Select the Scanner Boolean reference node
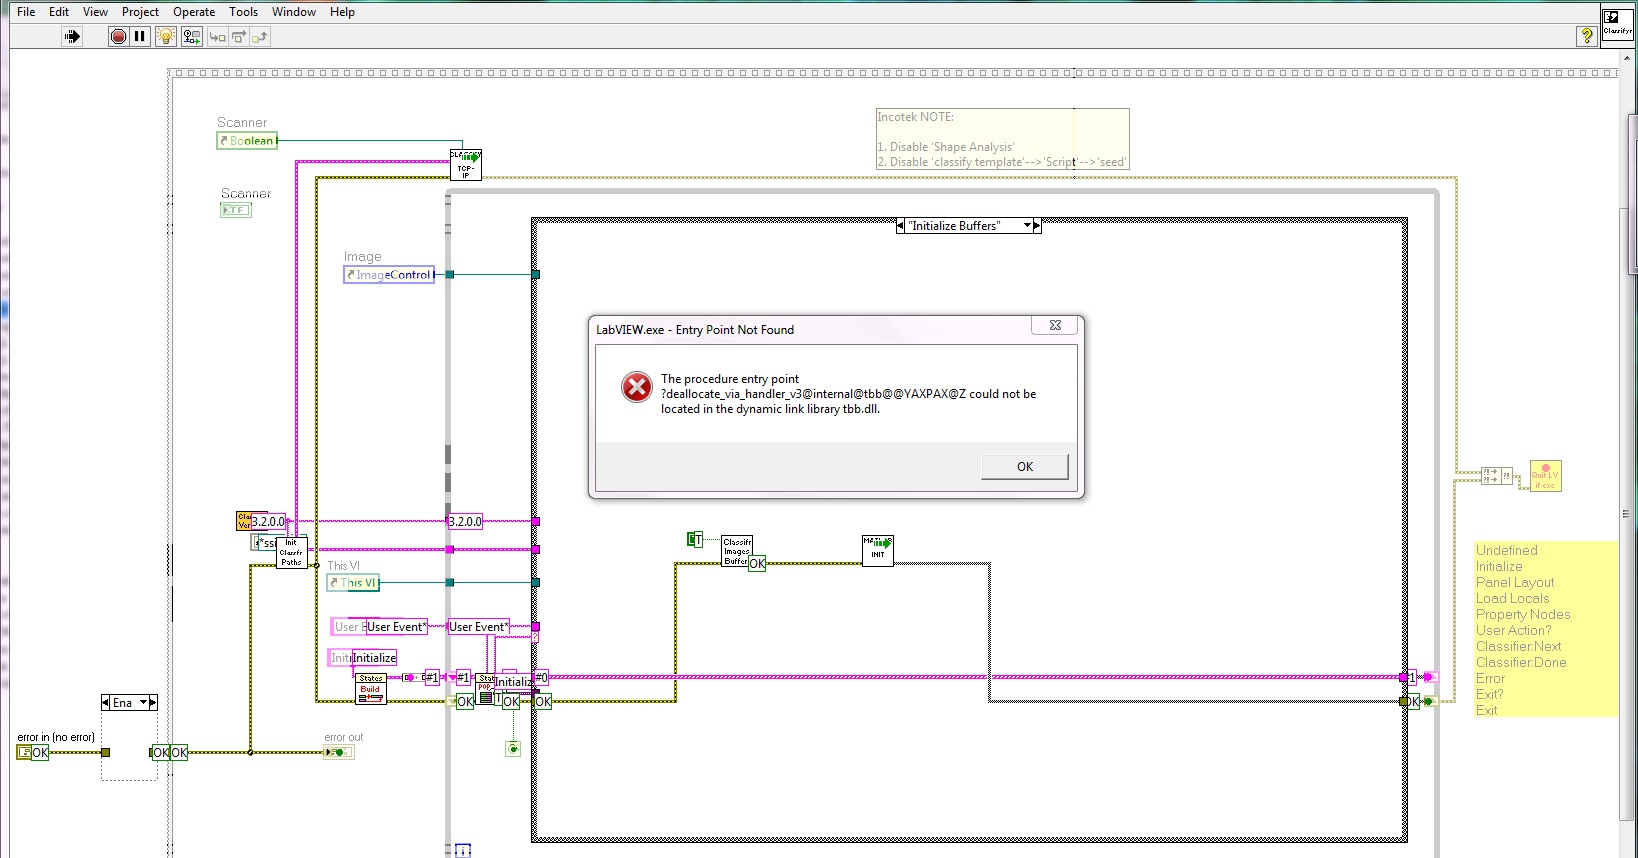 (247, 141)
